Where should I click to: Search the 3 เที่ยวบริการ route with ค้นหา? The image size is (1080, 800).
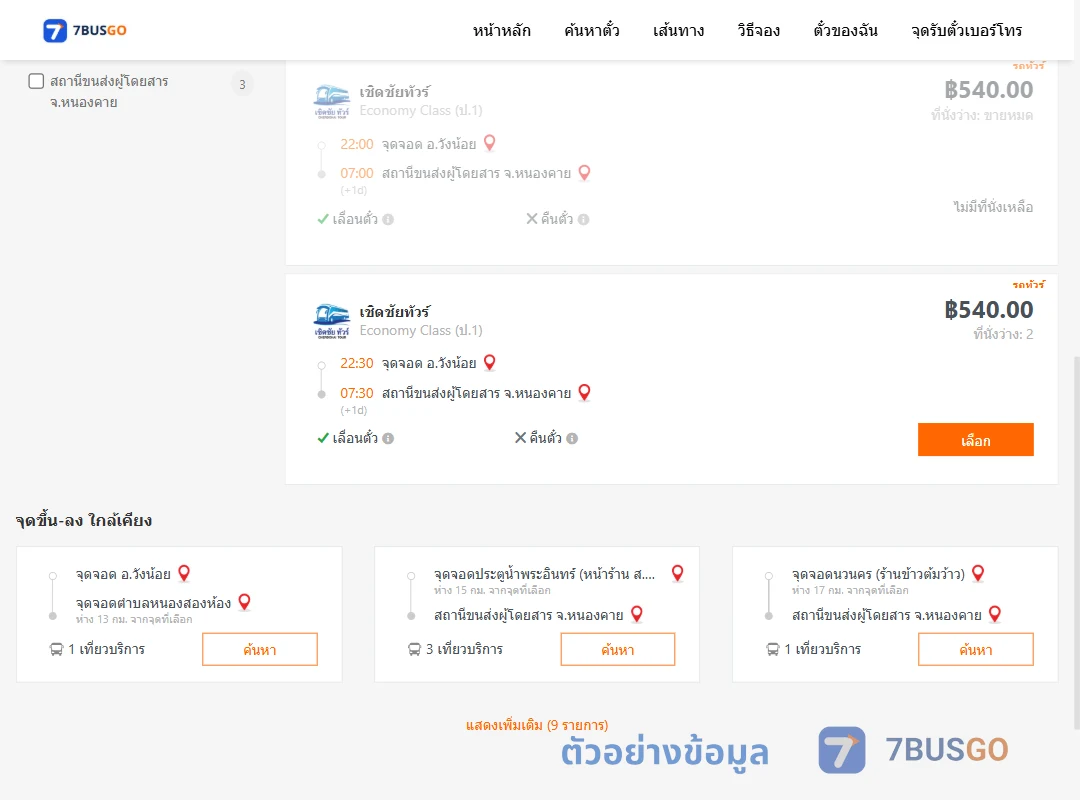coord(618,649)
